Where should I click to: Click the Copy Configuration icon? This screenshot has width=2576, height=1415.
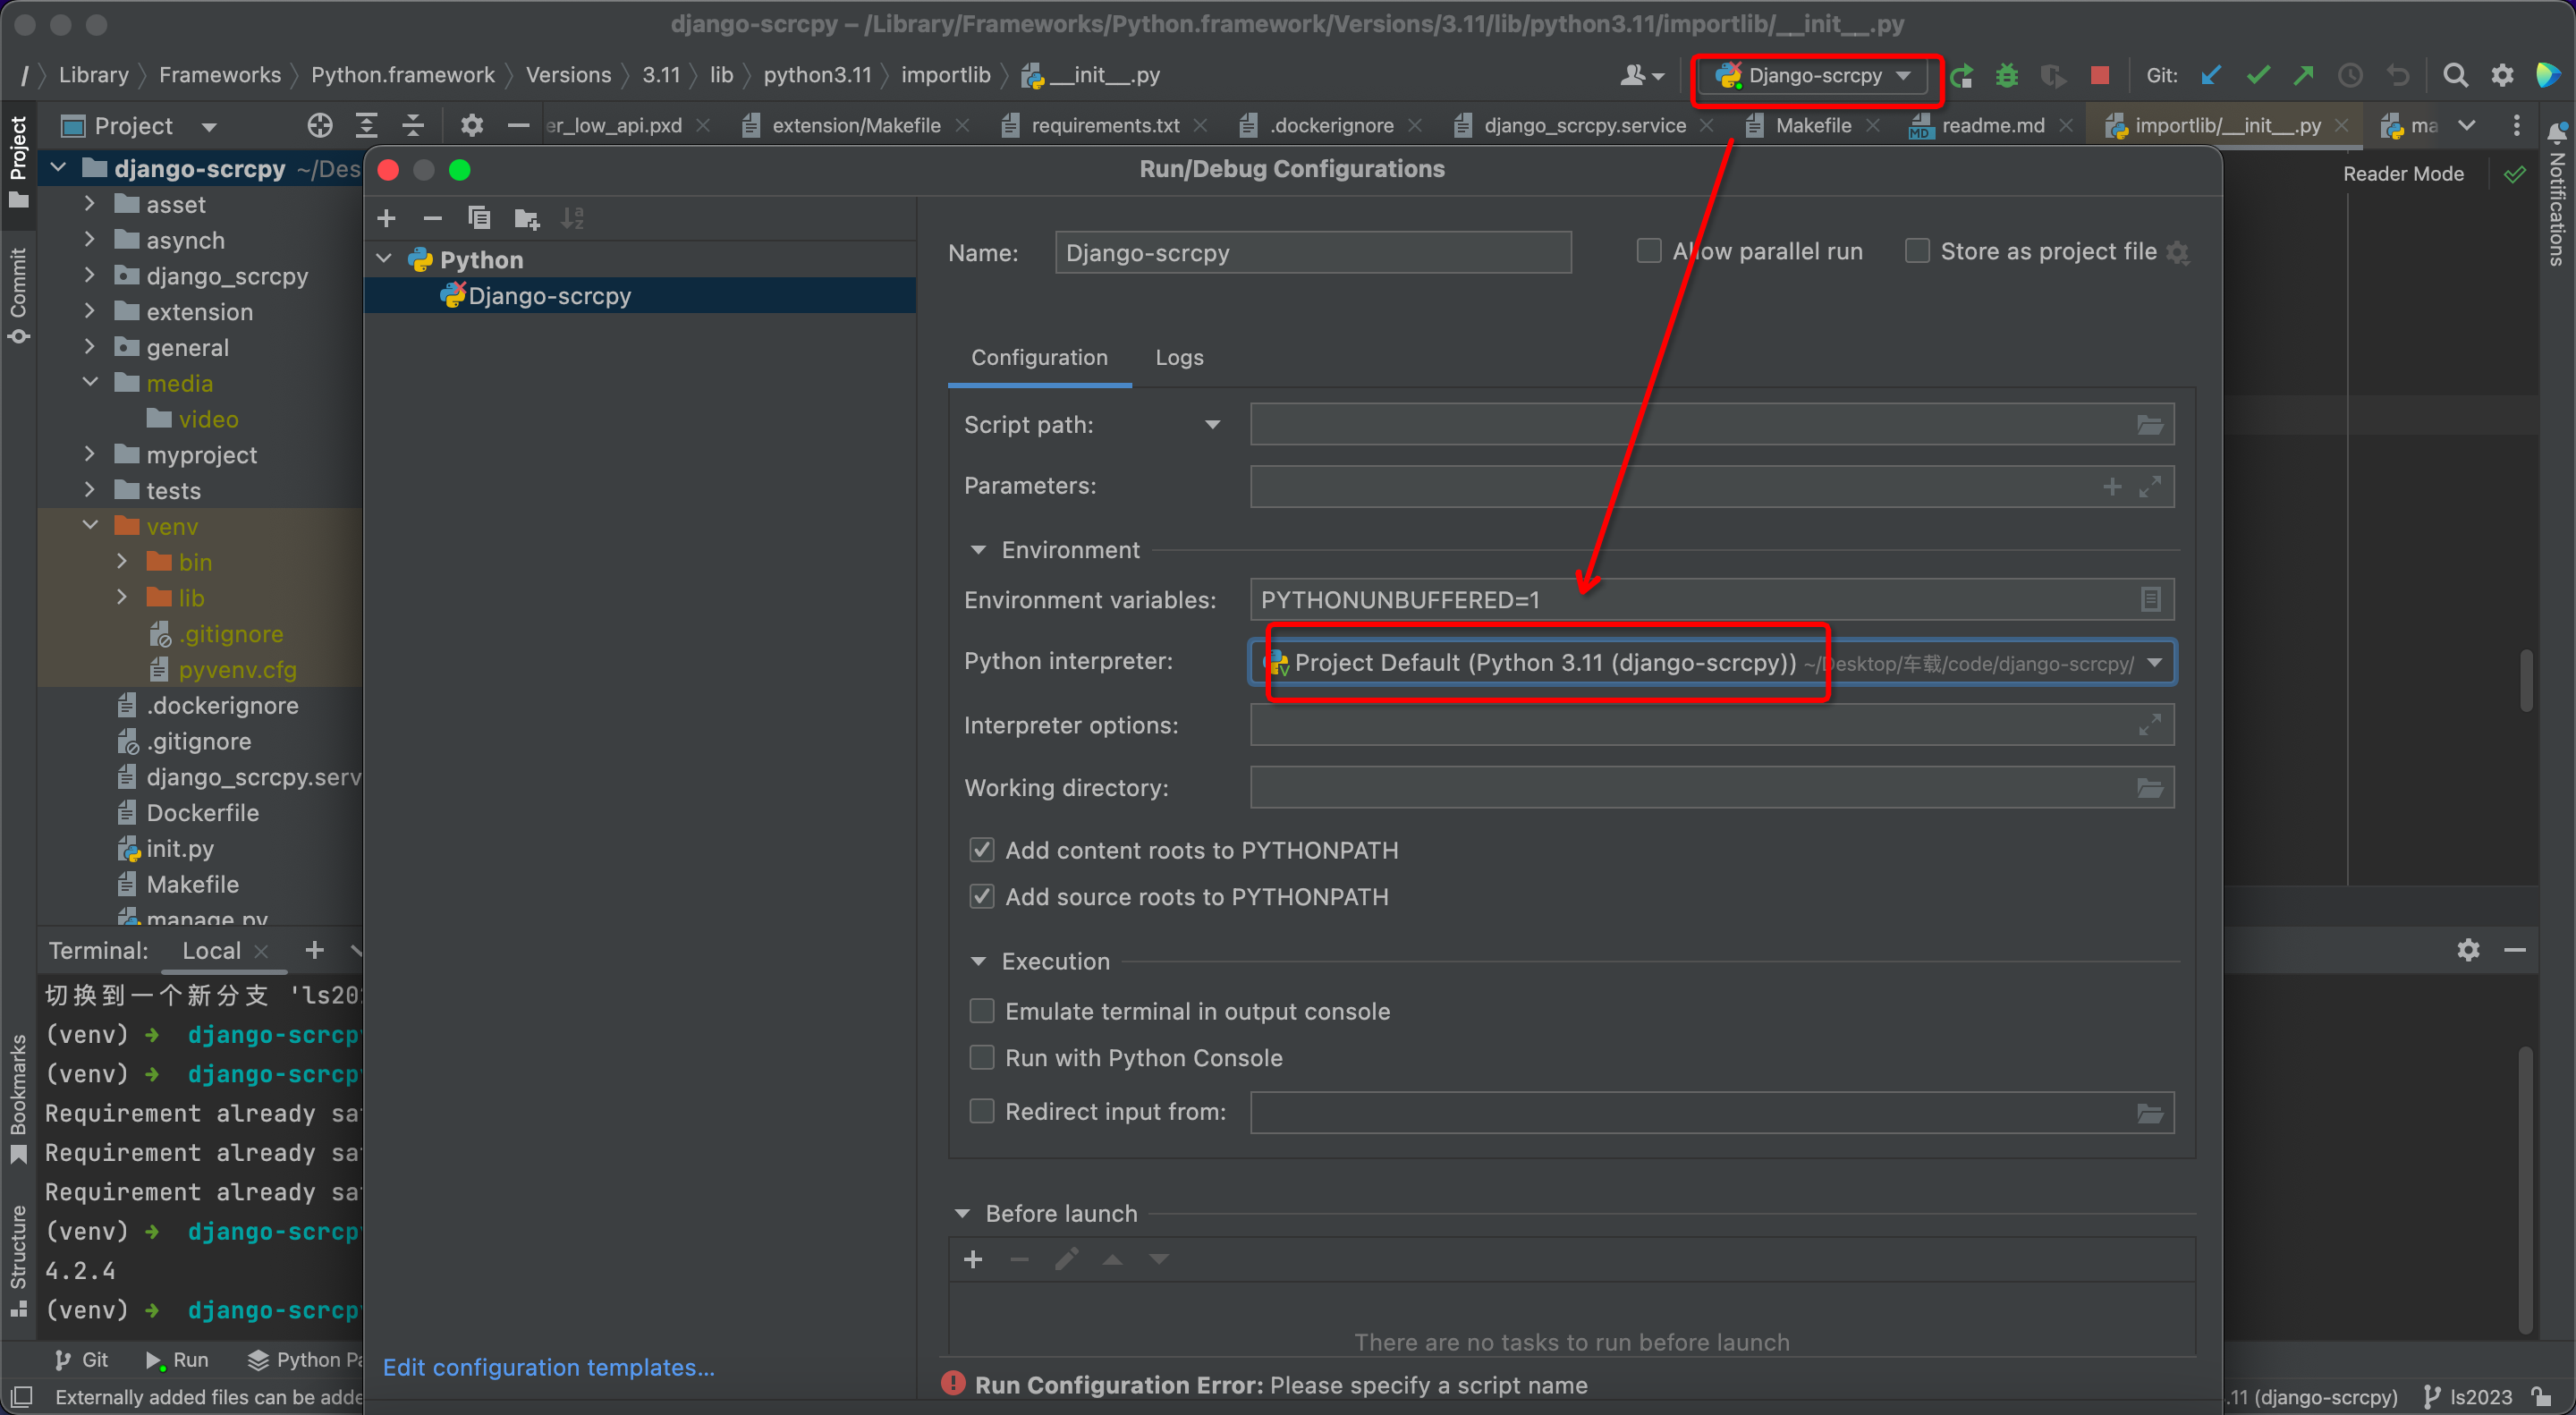(479, 218)
